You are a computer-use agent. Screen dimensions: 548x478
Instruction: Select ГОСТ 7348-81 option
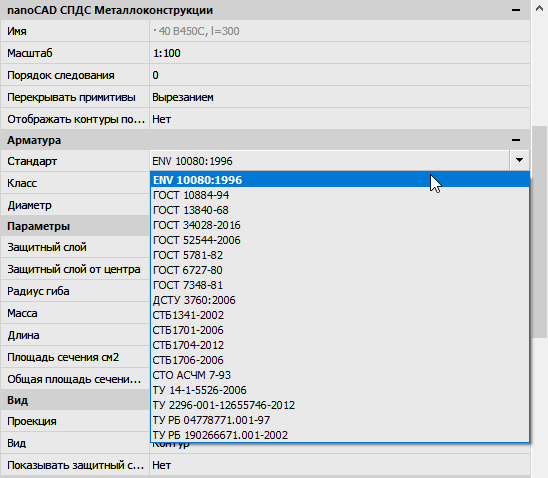tap(340, 285)
